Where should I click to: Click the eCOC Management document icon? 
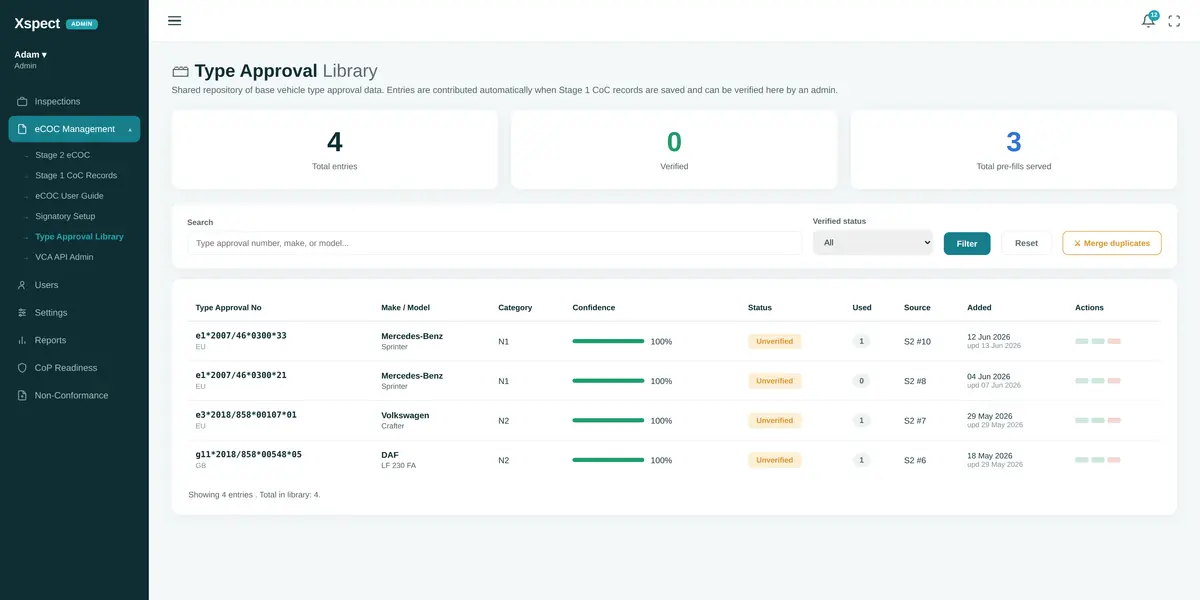[22, 129]
